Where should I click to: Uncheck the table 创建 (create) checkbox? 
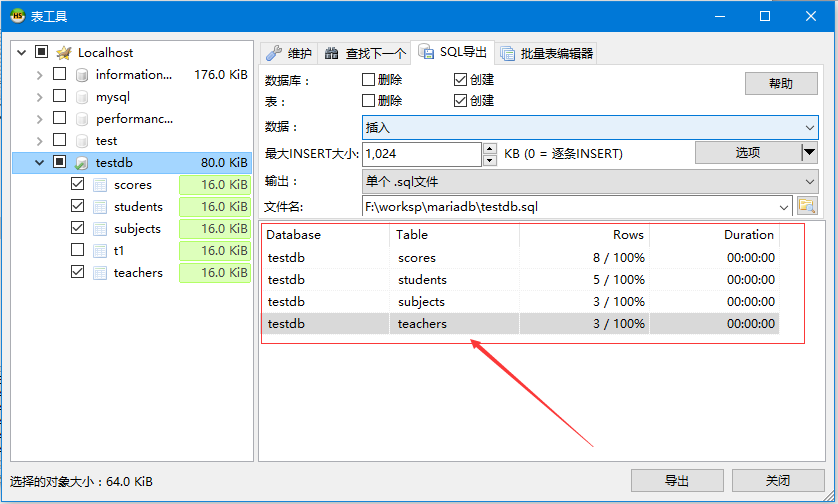tap(460, 101)
